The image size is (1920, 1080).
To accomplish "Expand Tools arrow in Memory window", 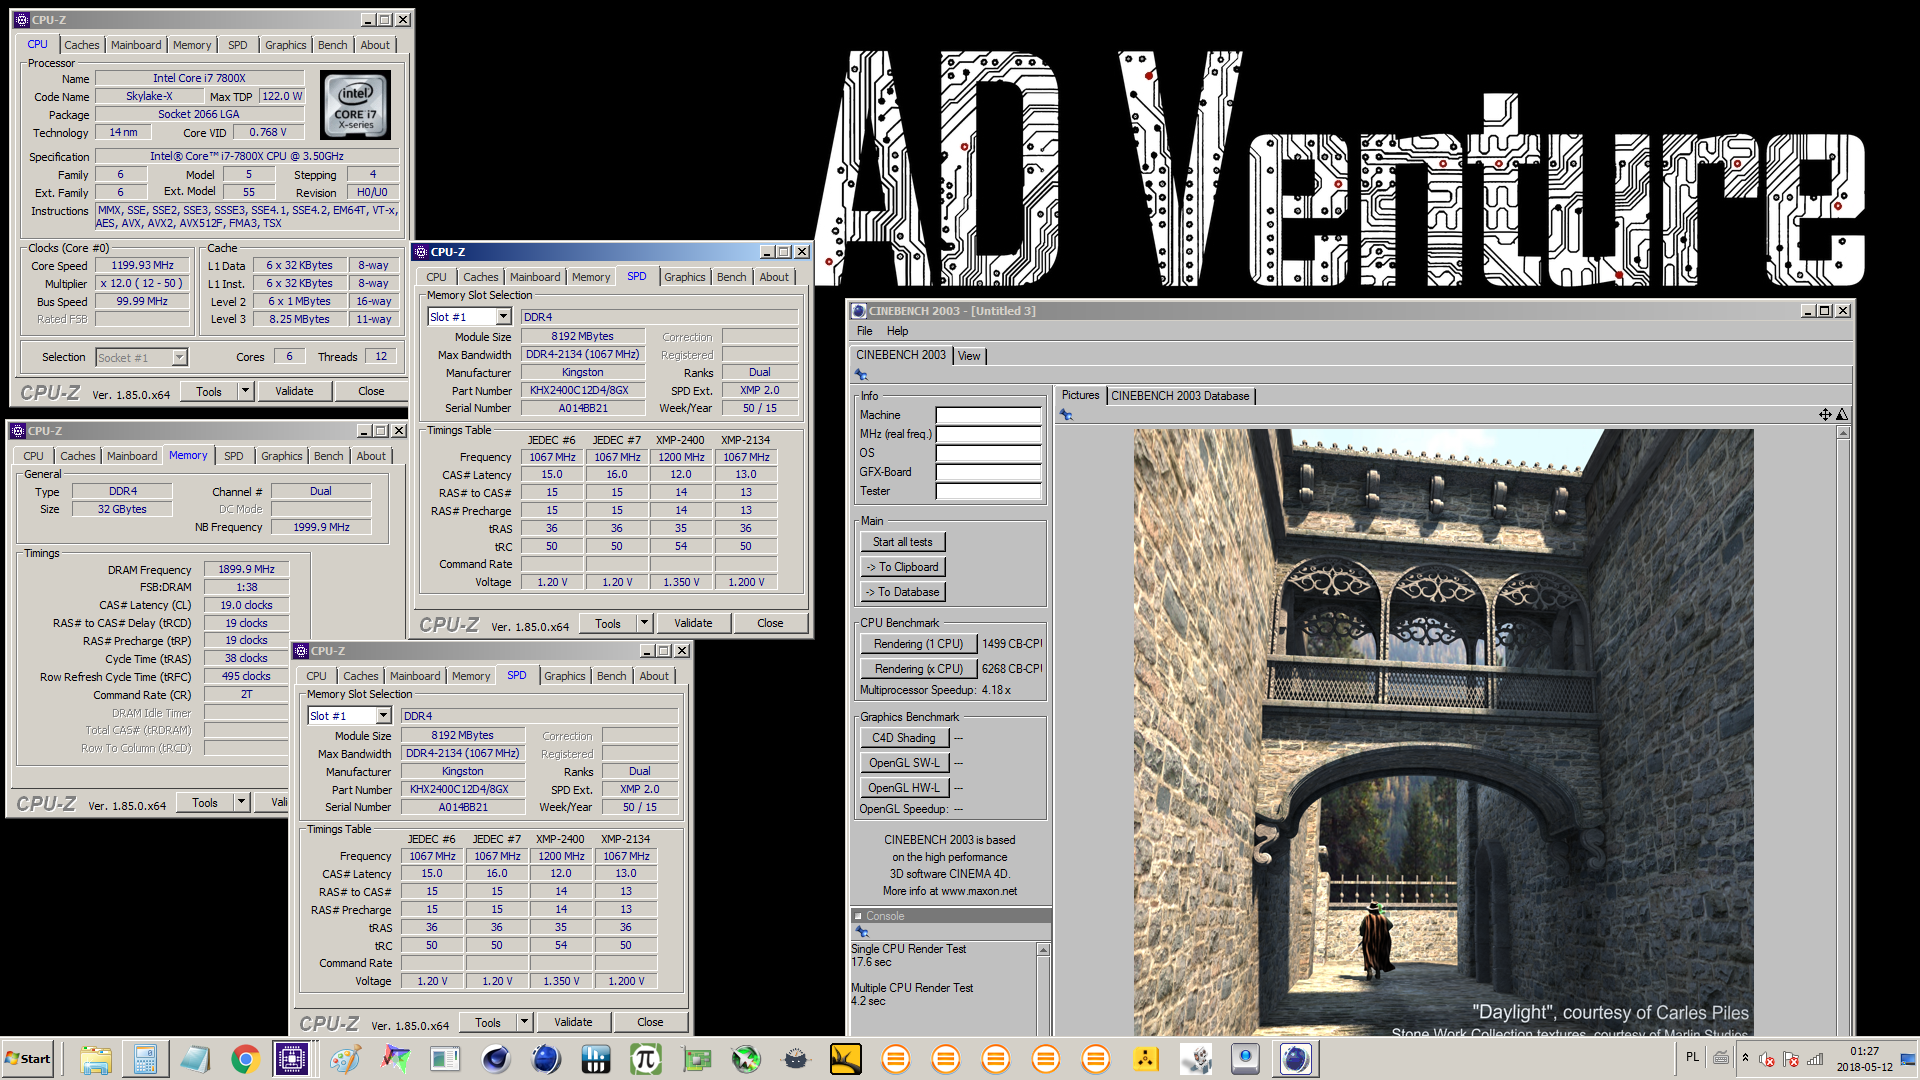I will click(x=241, y=802).
